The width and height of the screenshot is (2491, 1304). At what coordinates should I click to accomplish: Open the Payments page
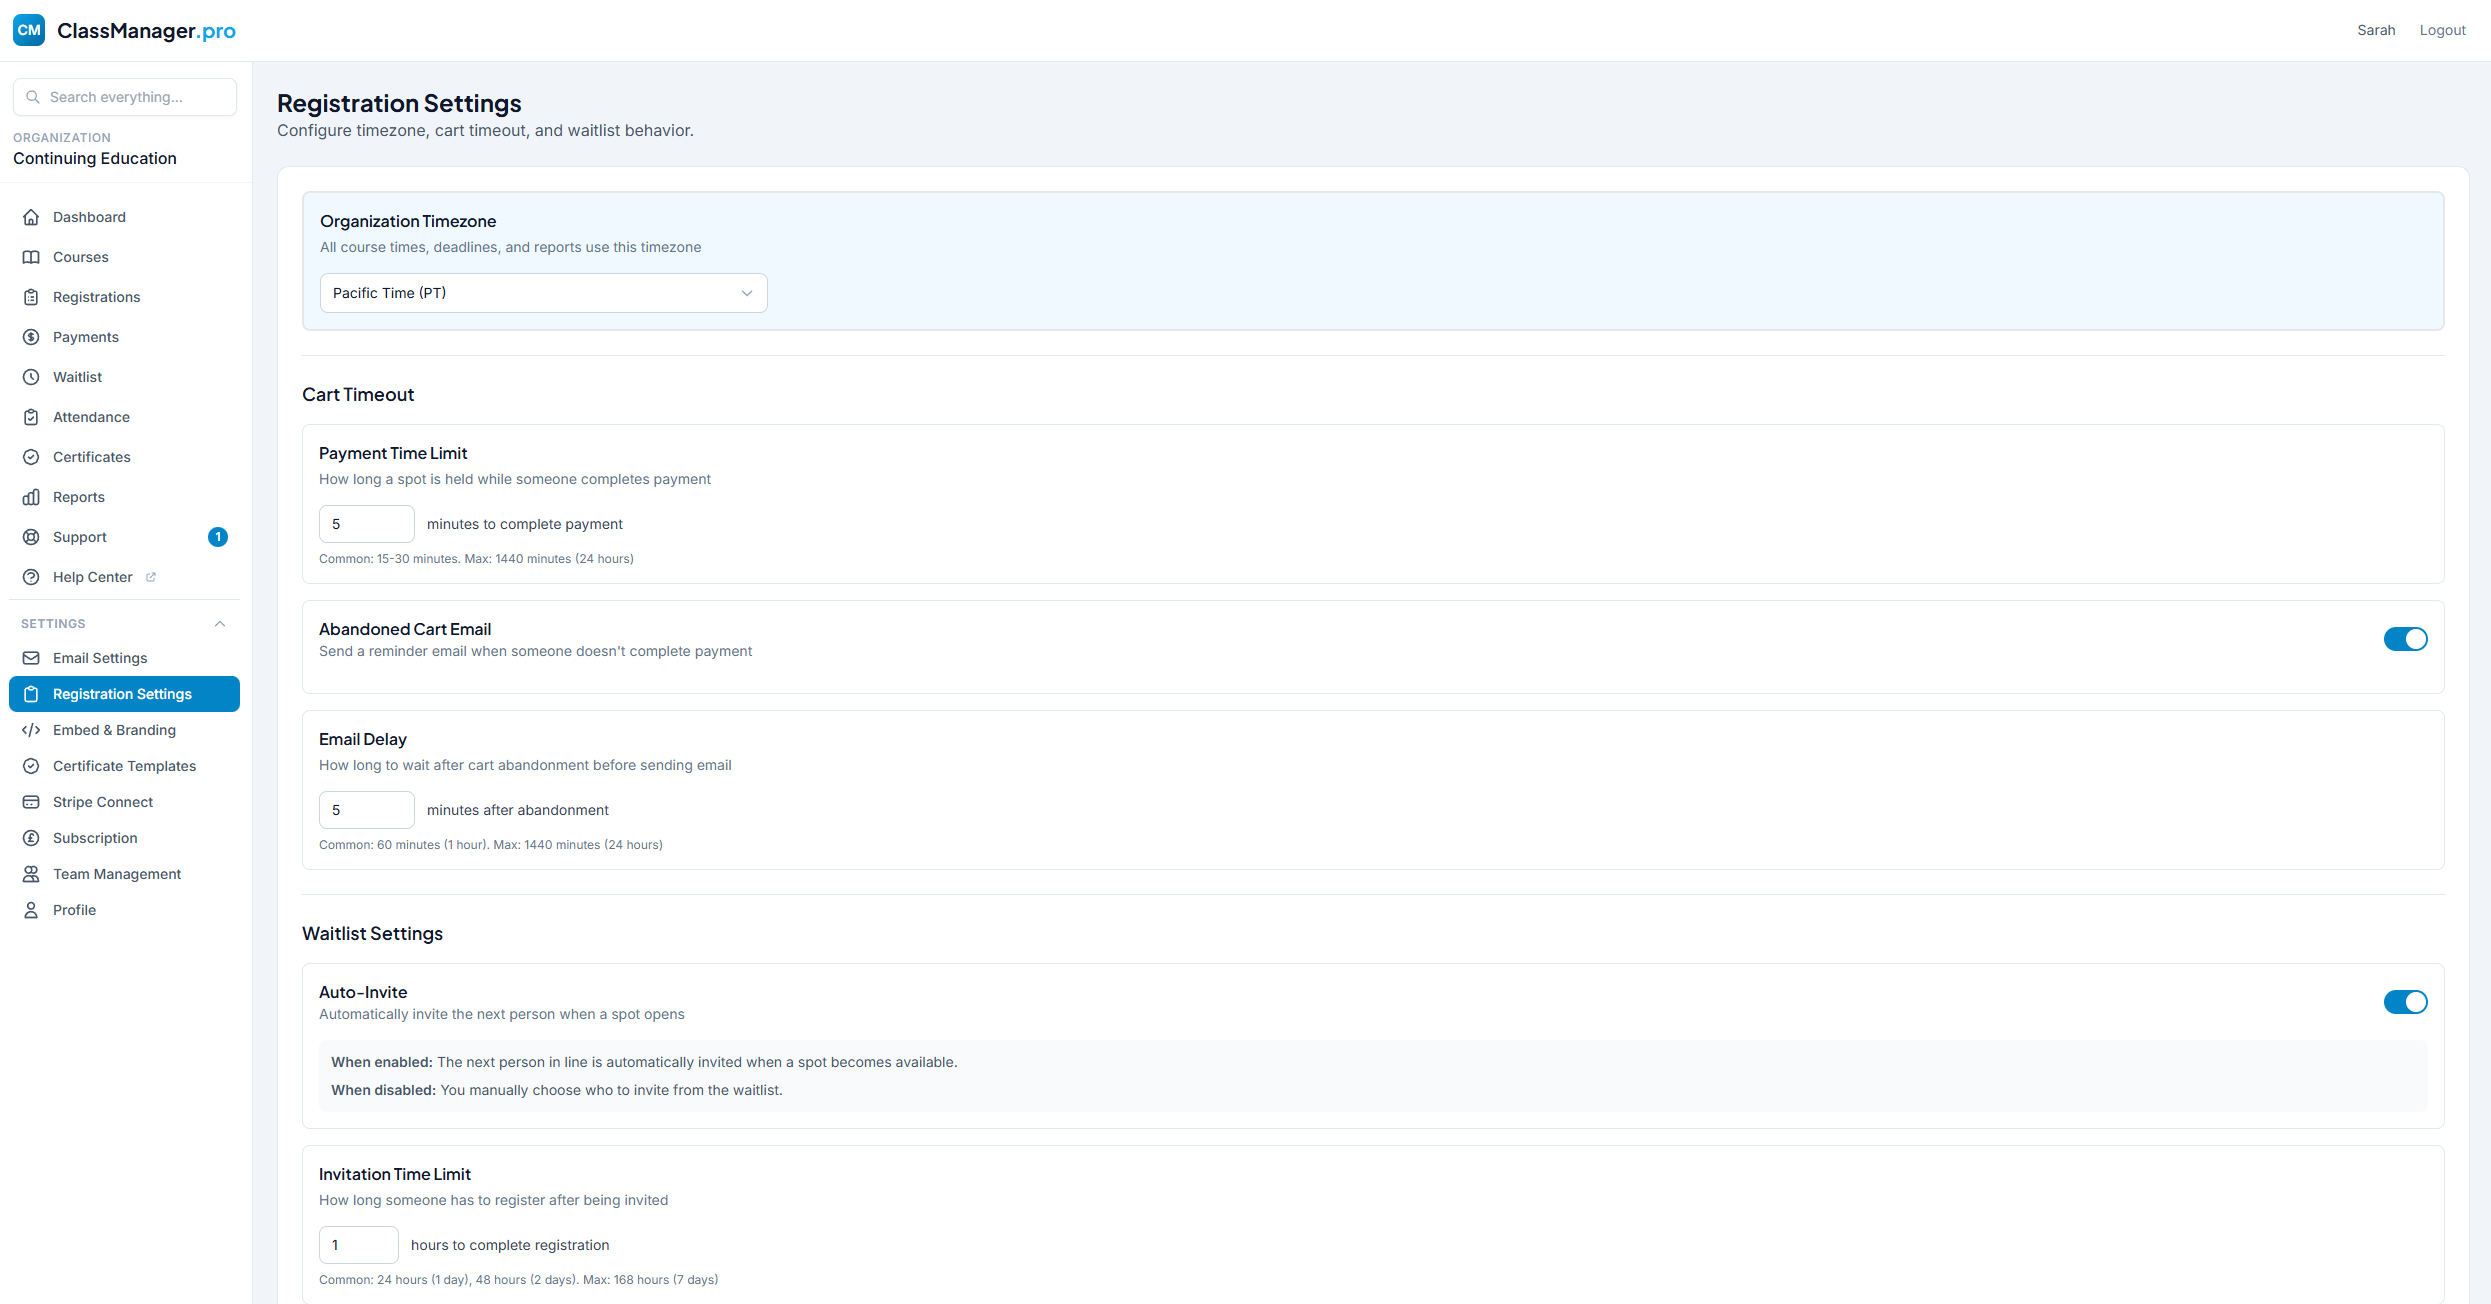(x=85, y=337)
